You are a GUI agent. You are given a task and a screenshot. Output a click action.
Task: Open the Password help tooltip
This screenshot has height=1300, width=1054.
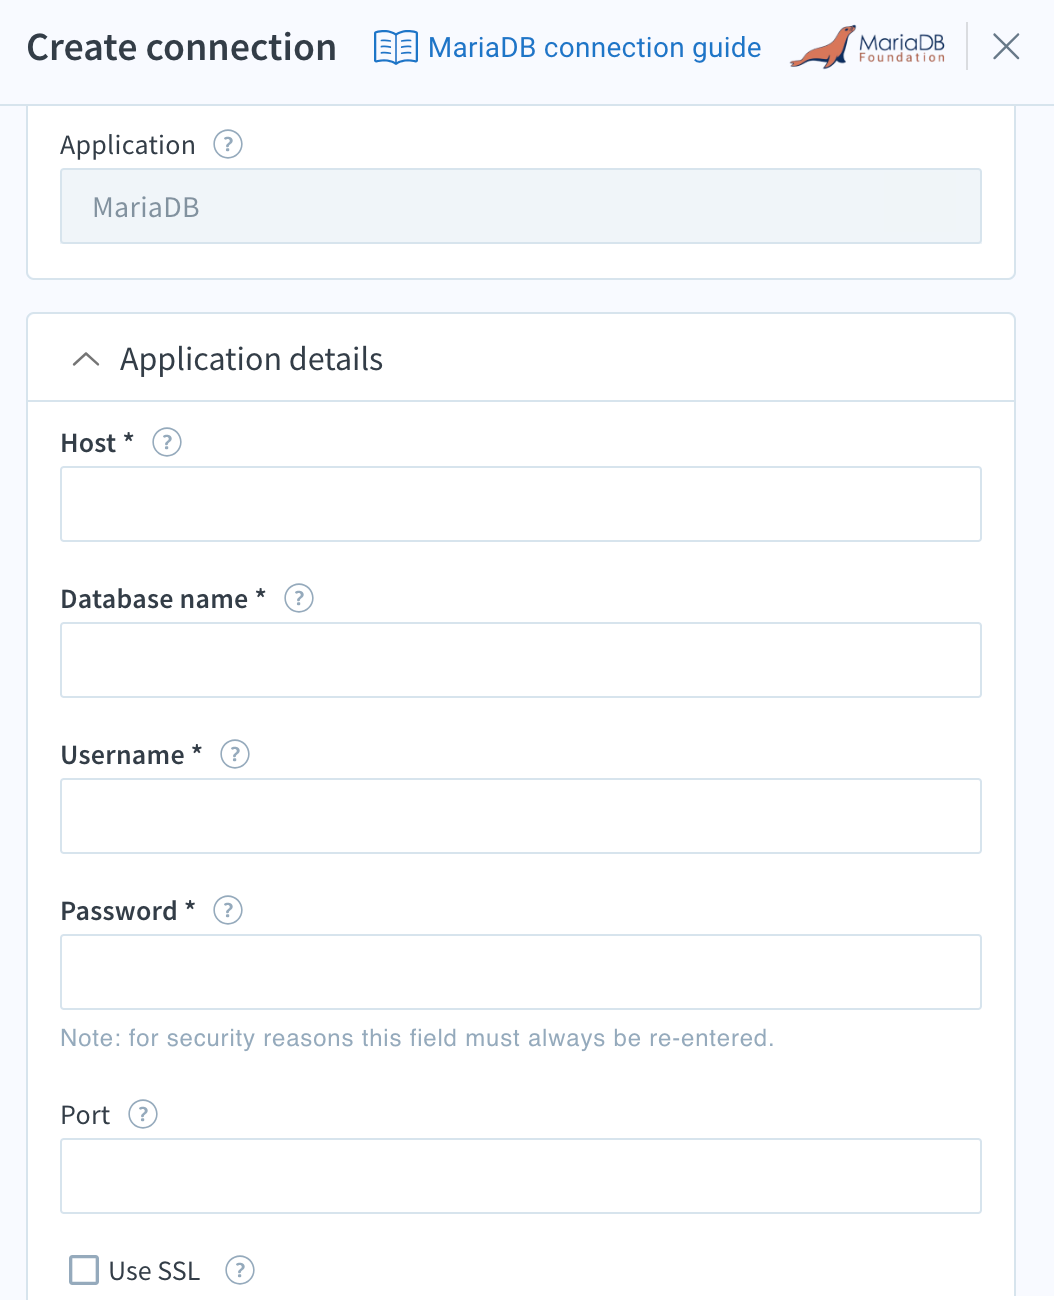tap(227, 910)
